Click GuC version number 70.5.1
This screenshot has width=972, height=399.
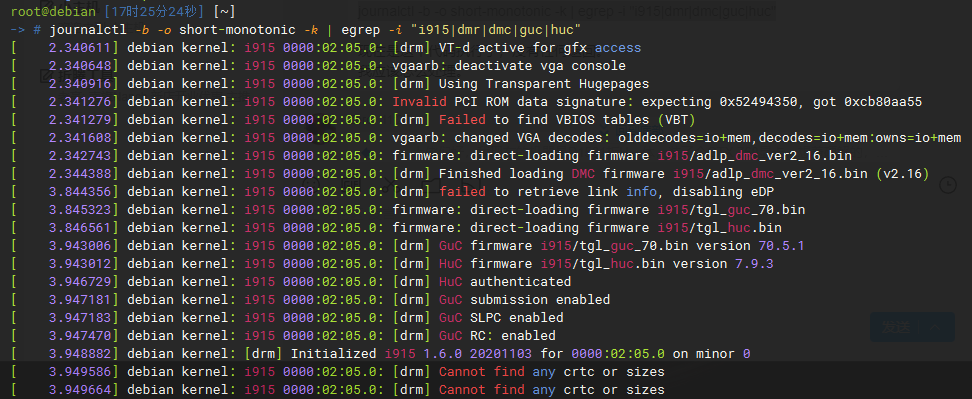[x=782, y=245]
